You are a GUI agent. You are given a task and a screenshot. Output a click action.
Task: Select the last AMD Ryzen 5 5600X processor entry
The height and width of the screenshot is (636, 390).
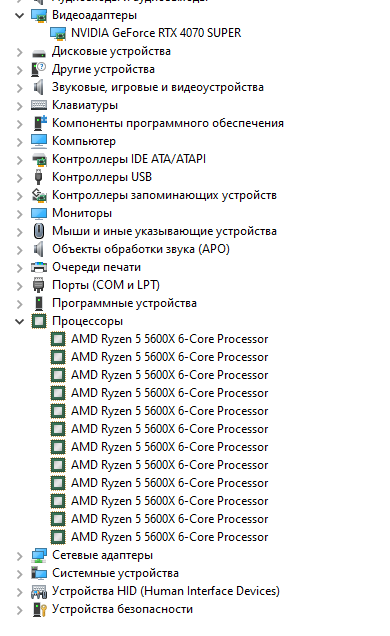click(x=169, y=537)
